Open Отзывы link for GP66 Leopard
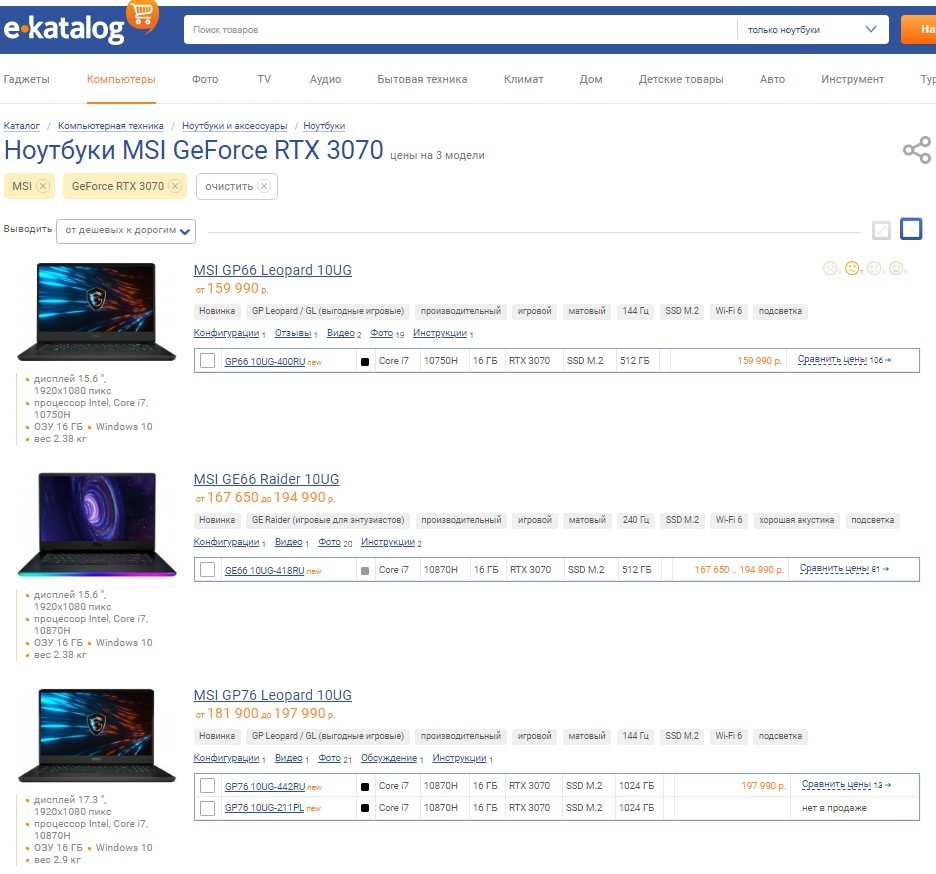 coord(292,333)
